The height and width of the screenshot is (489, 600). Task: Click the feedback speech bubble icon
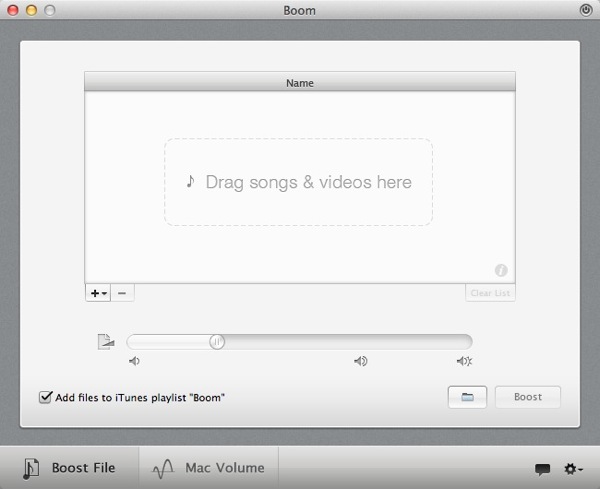point(542,469)
